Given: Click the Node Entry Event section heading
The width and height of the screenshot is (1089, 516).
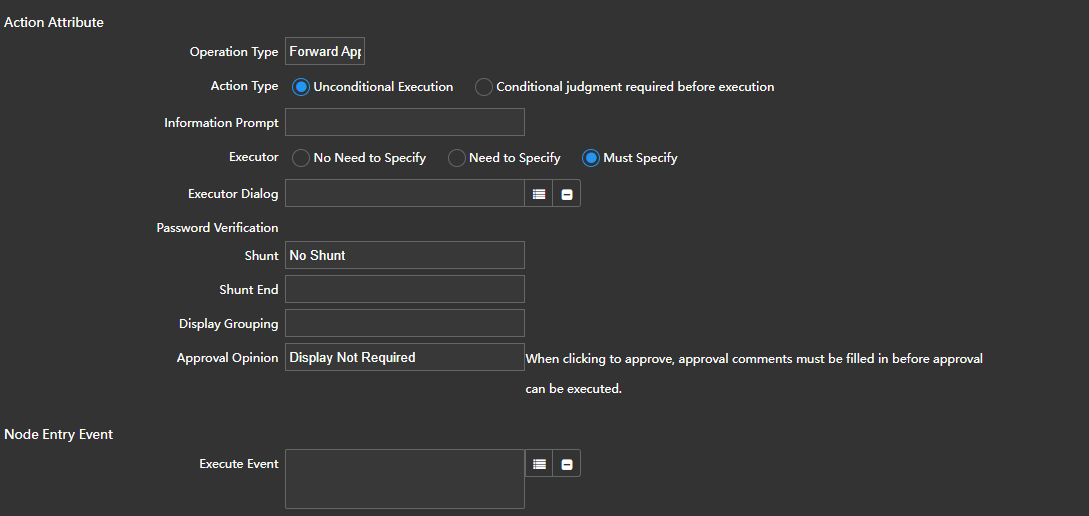Looking at the screenshot, I should pyautogui.click(x=59, y=435).
